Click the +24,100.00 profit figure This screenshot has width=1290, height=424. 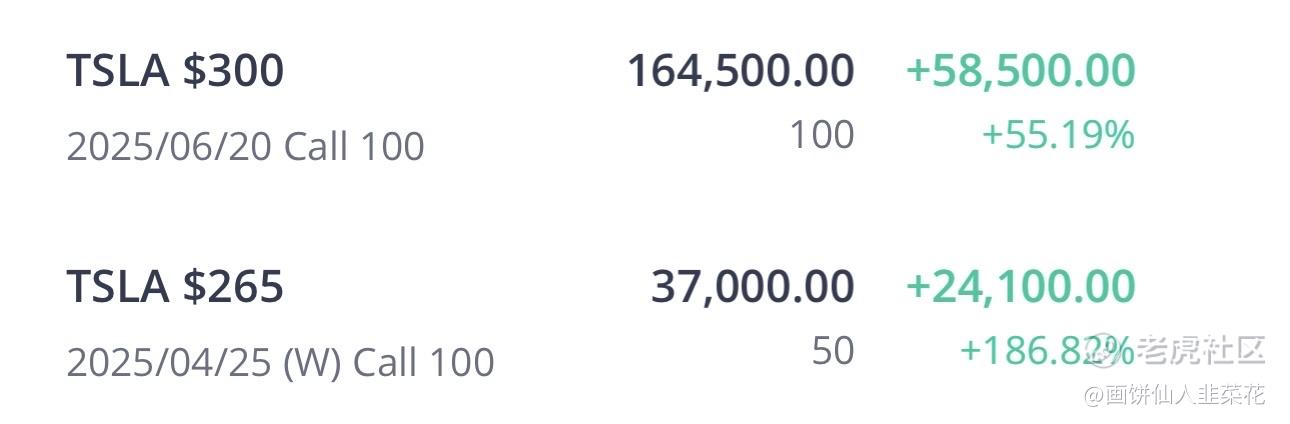1020,287
